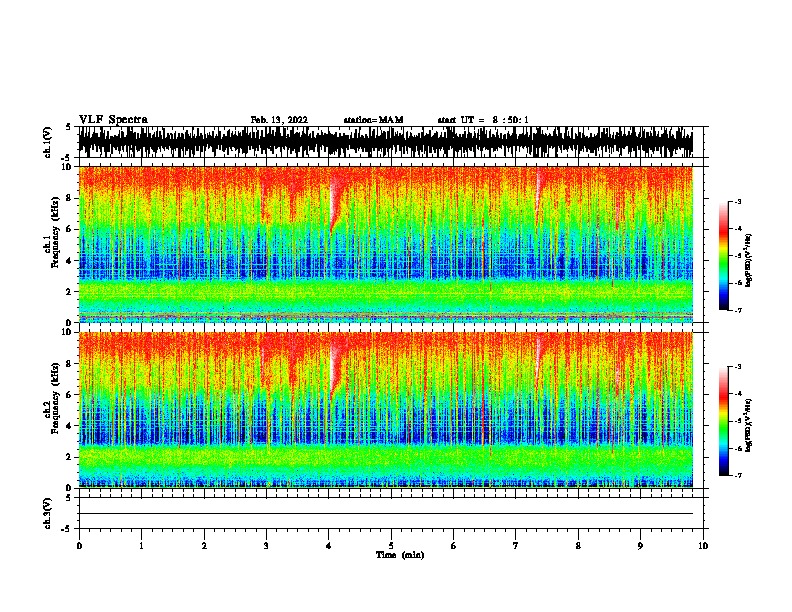Click the "ch.3(V)" axis label
Image resolution: width=792 pixels, height=612 pixels.
tap(48, 513)
